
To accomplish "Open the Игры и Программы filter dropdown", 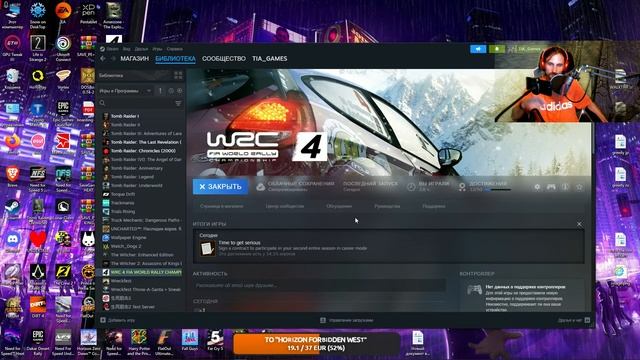I will (x=125, y=91).
